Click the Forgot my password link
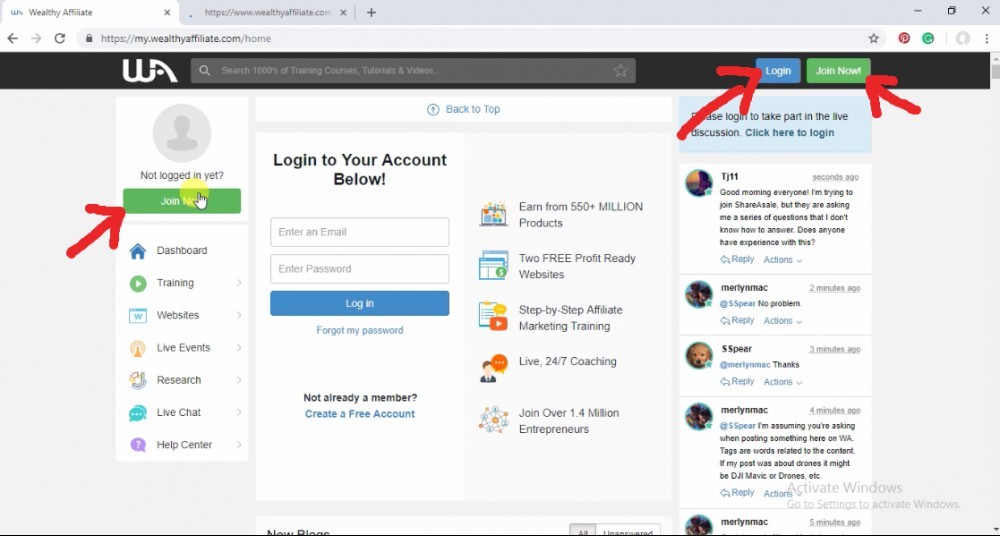Image resolution: width=1000 pixels, height=536 pixels. [x=360, y=331]
